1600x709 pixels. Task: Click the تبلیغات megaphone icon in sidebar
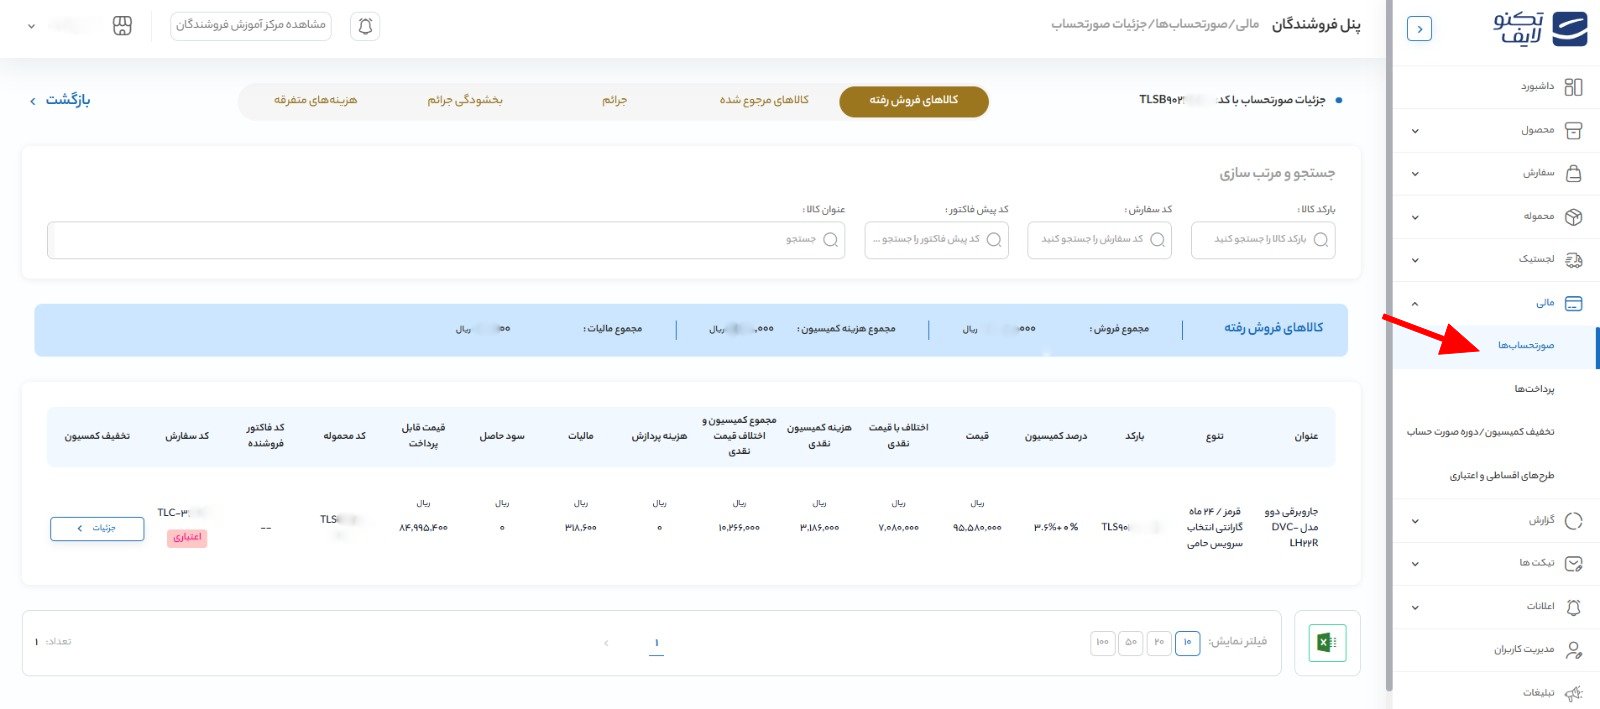point(1573,693)
